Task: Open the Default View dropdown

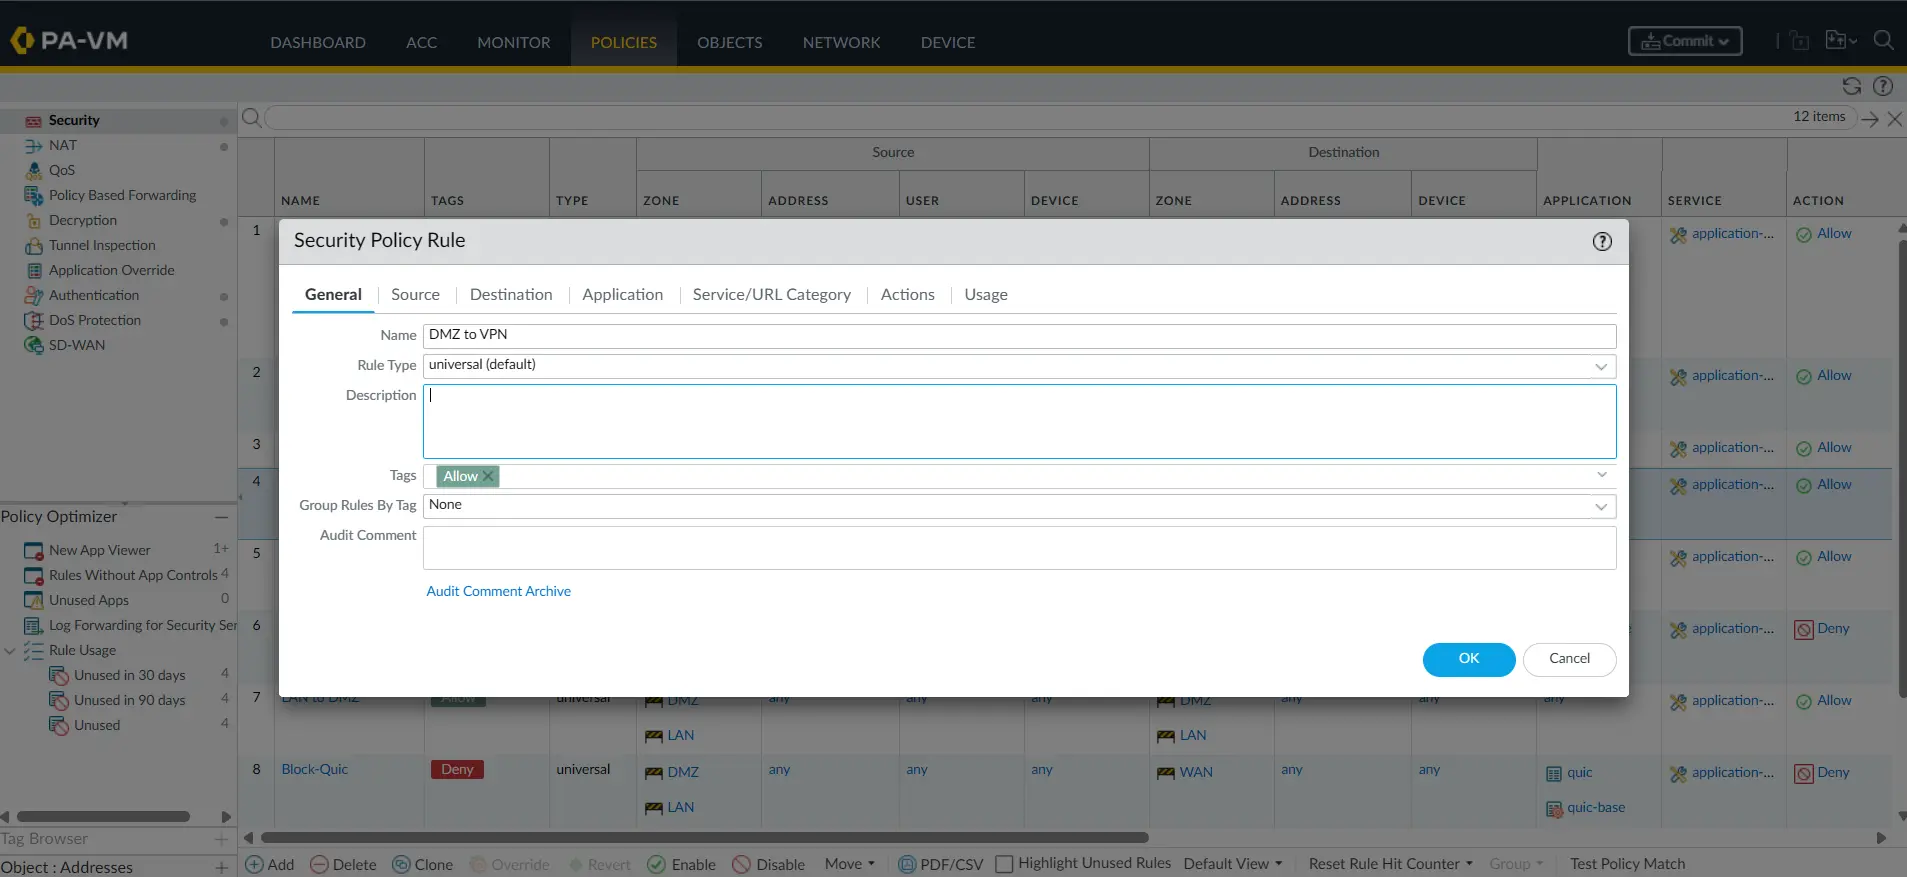Action: (x=1233, y=864)
